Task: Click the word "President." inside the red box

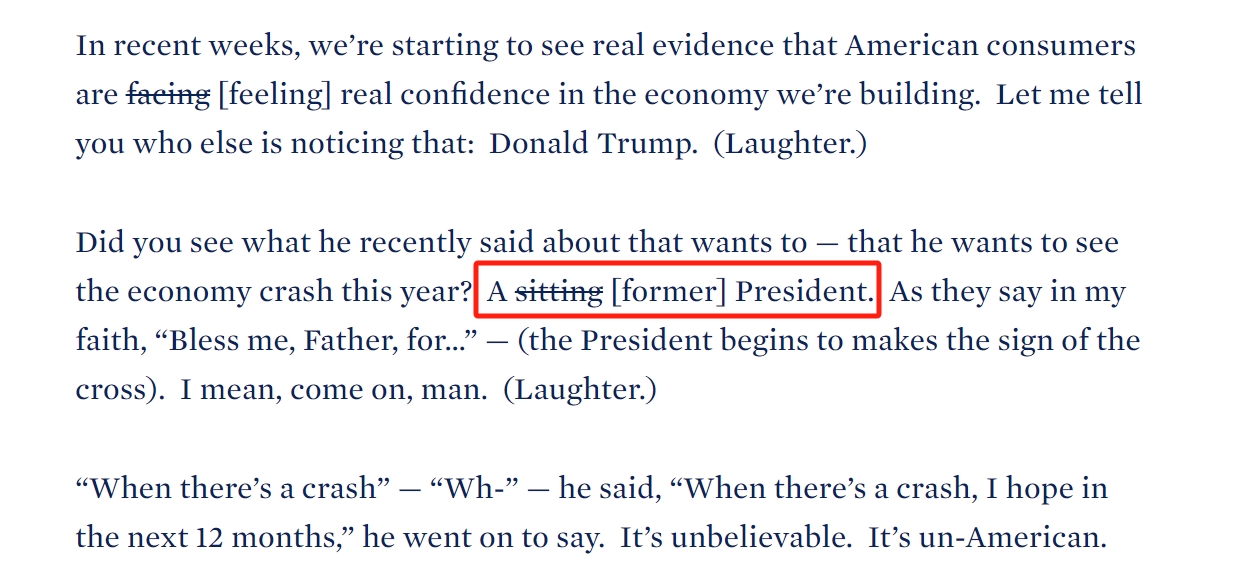Action: point(803,292)
